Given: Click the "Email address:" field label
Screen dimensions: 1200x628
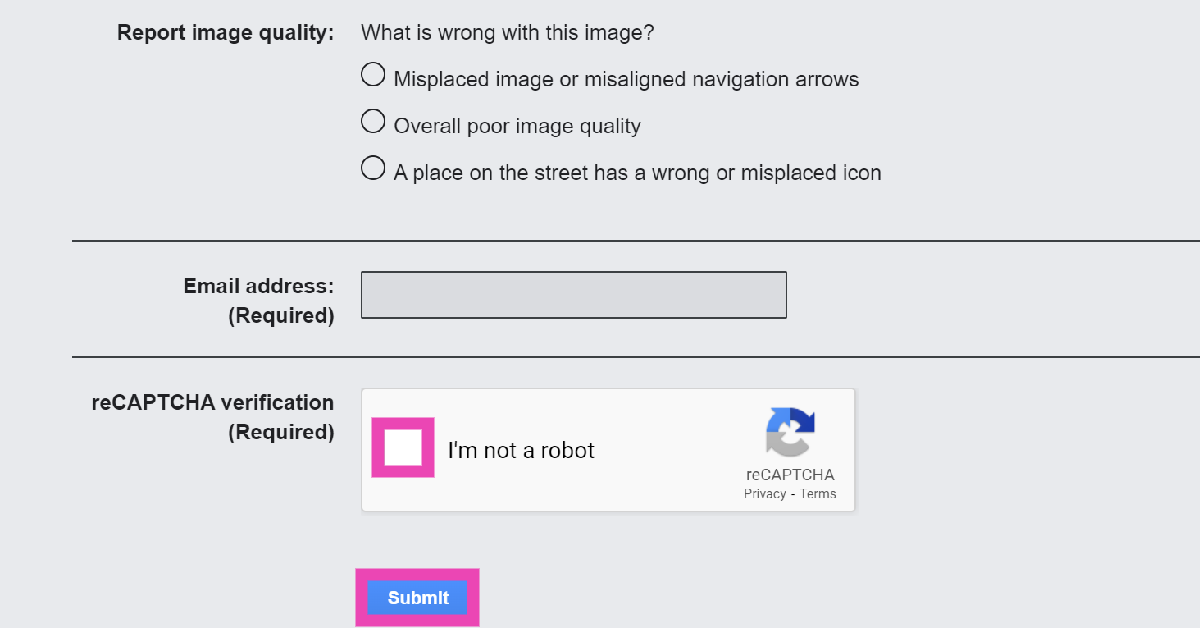Looking at the screenshot, I should point(258,286).
